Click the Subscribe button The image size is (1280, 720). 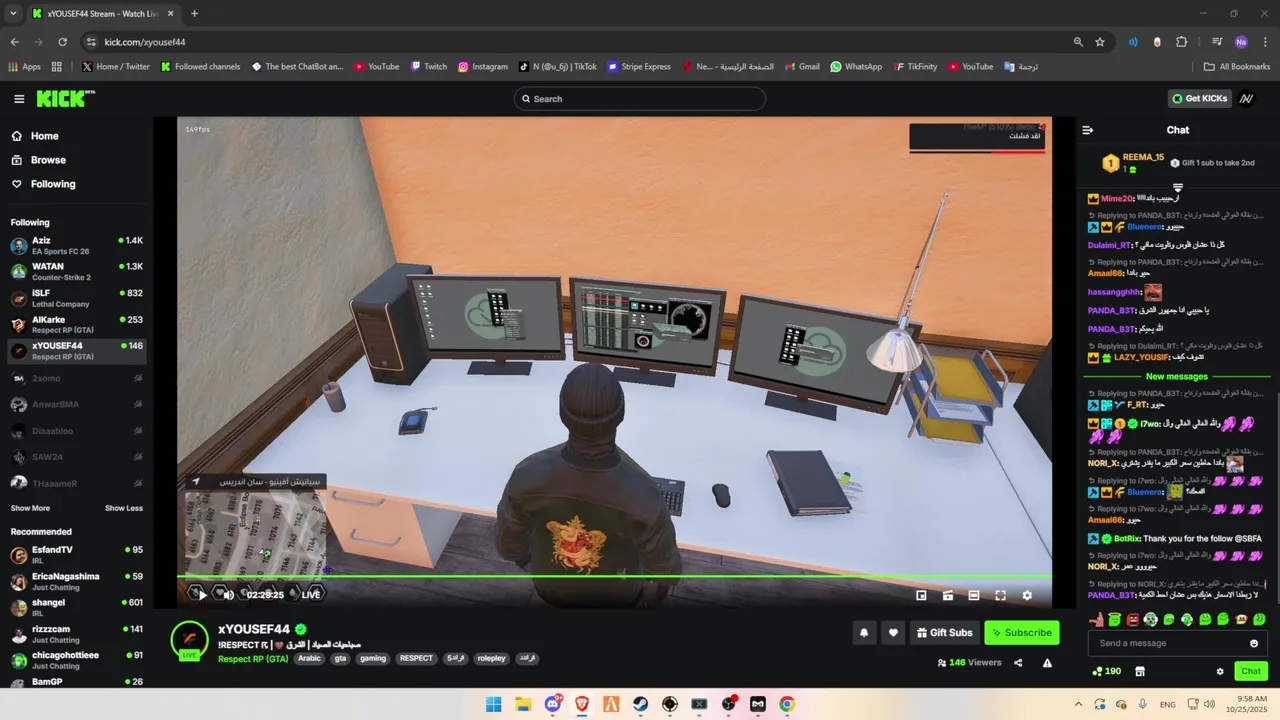pyautogui.click(x=1021, y=632)
